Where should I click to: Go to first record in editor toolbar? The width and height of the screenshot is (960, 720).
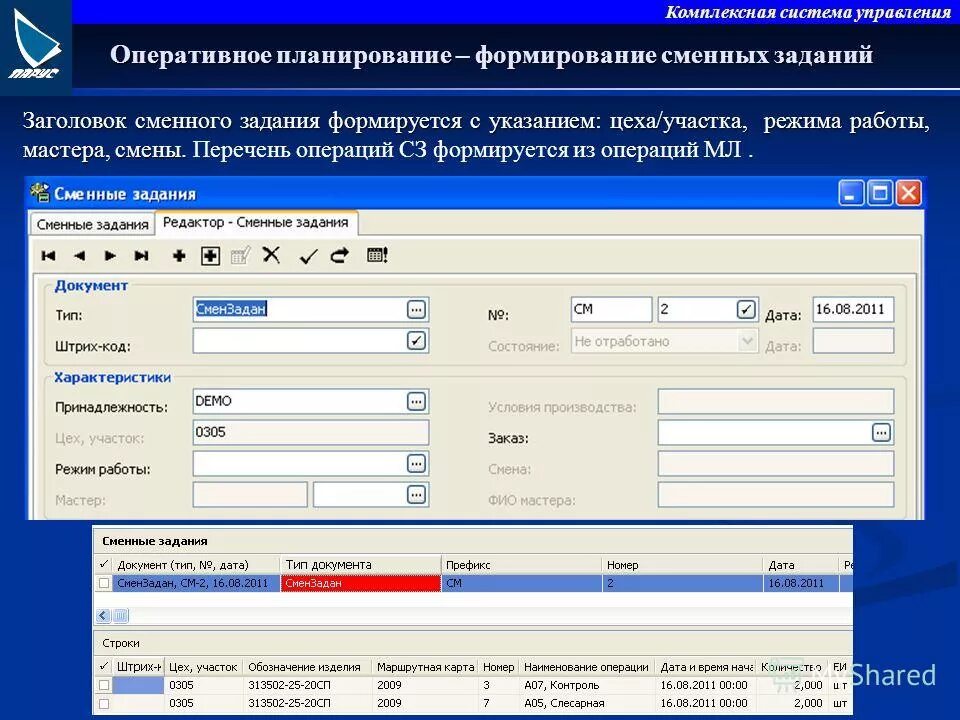pyautogui.click(x=48, y=256)
